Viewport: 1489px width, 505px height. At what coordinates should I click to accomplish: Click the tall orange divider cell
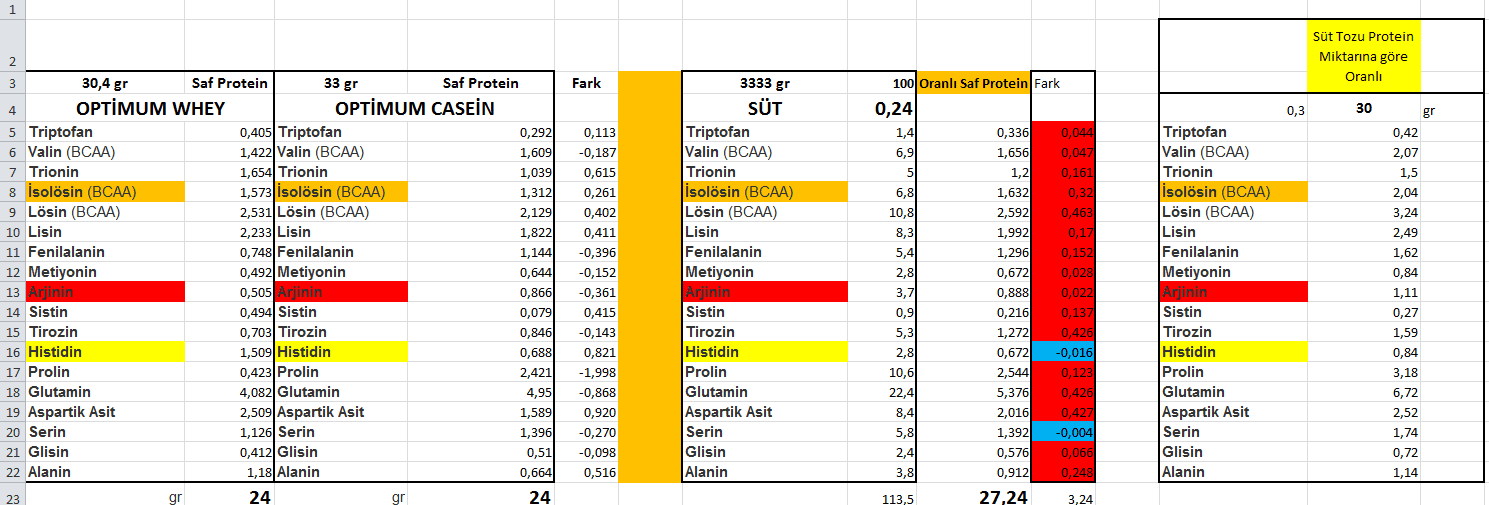click(x=649, y=277)
